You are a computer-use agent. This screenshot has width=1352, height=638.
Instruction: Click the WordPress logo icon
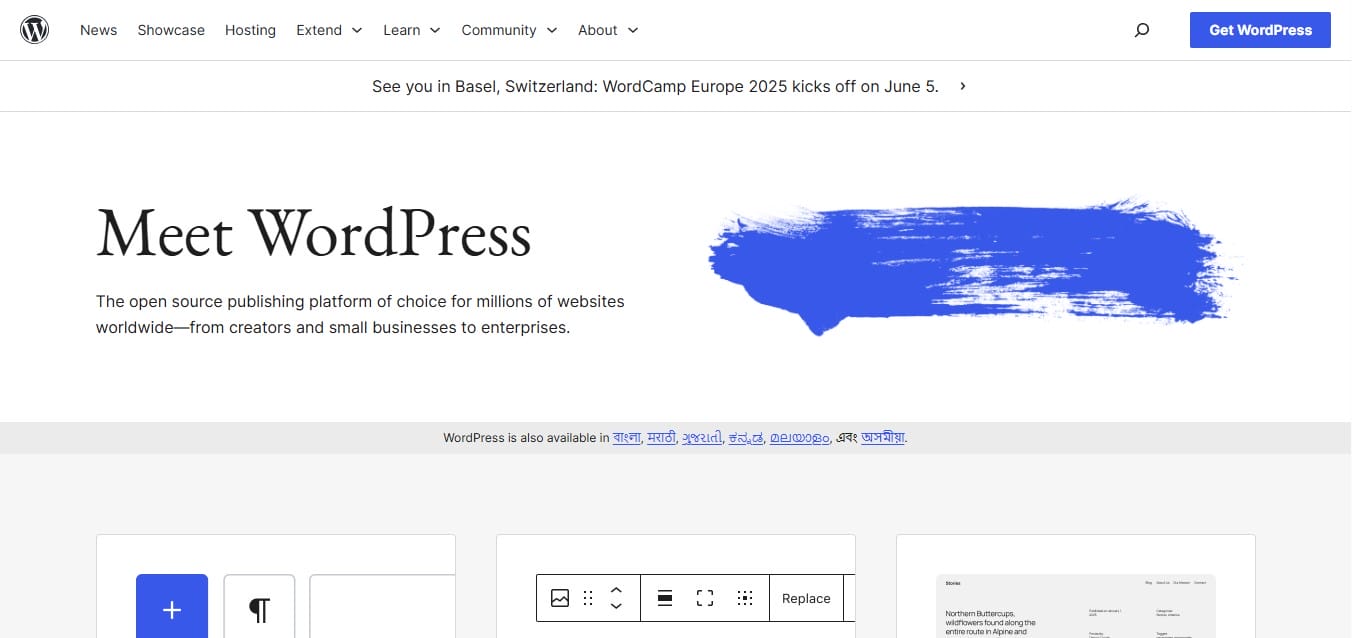point(35,29)
